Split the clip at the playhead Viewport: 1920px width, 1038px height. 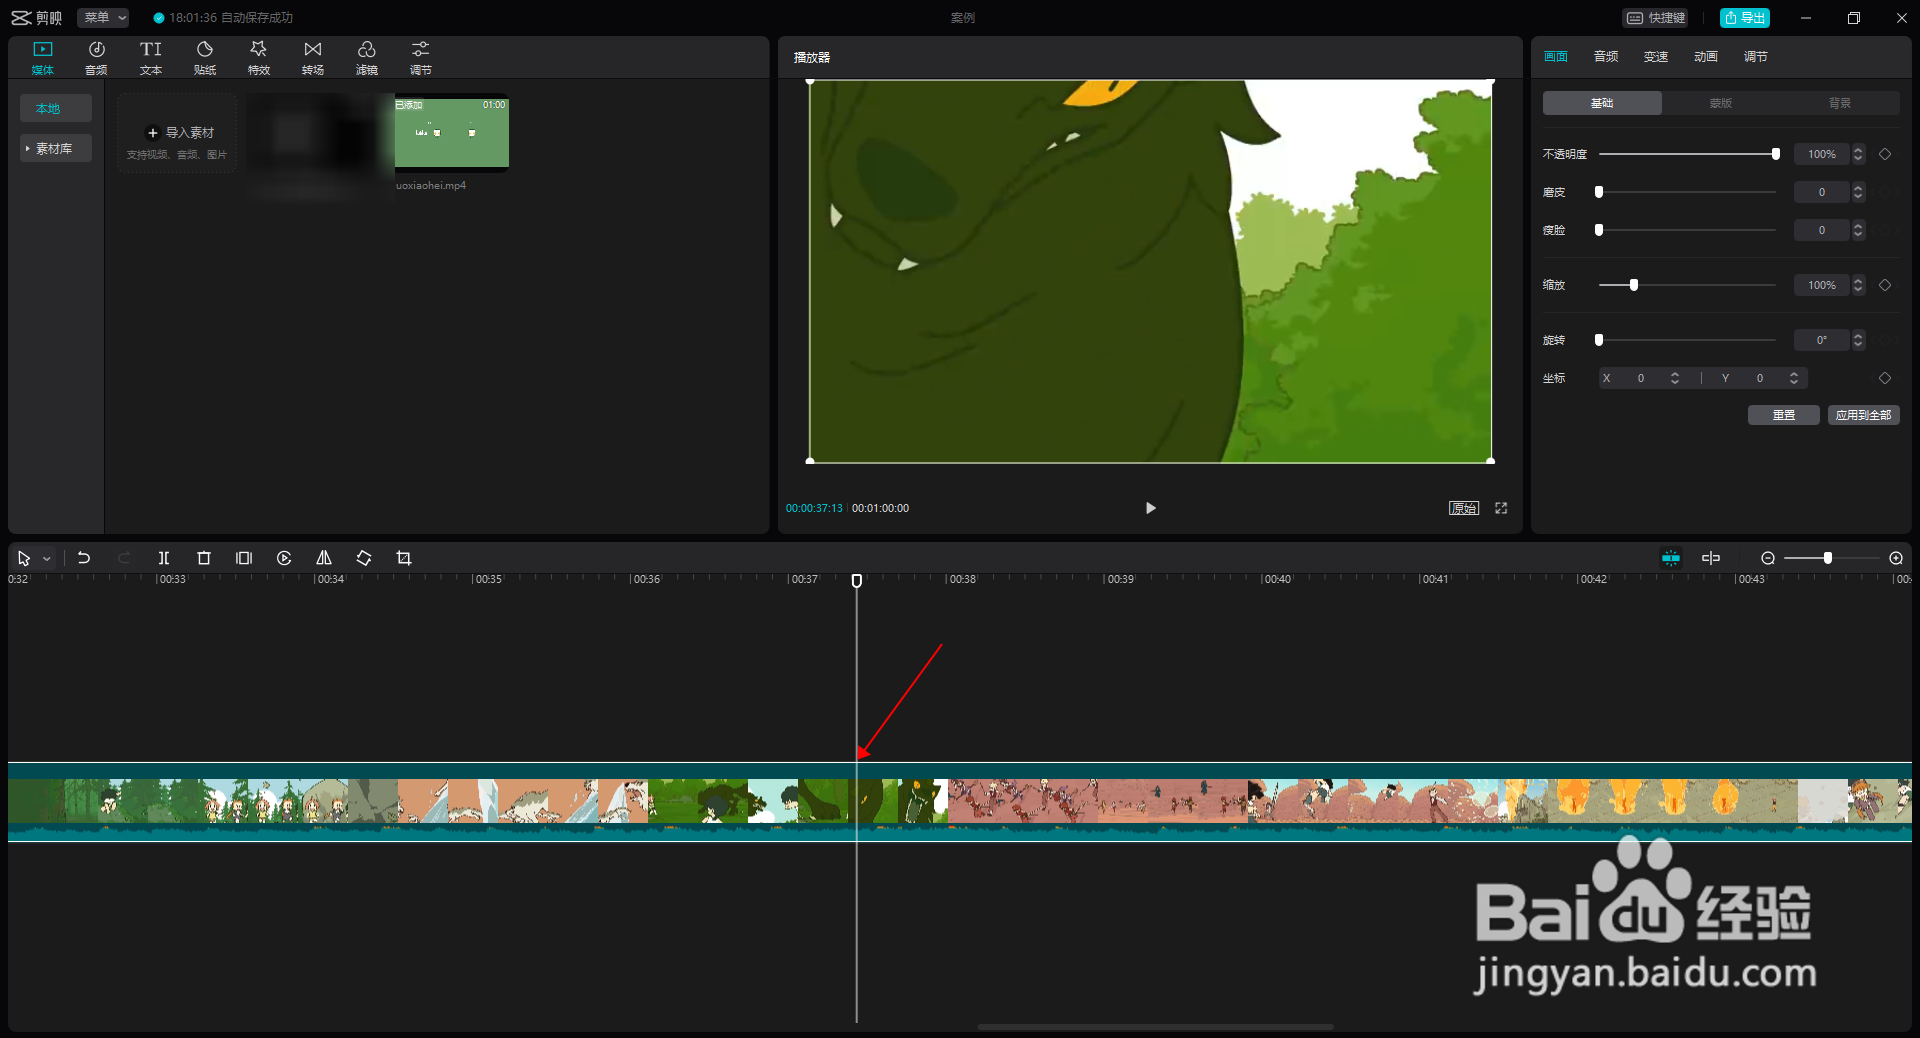(x=164, y=558)
